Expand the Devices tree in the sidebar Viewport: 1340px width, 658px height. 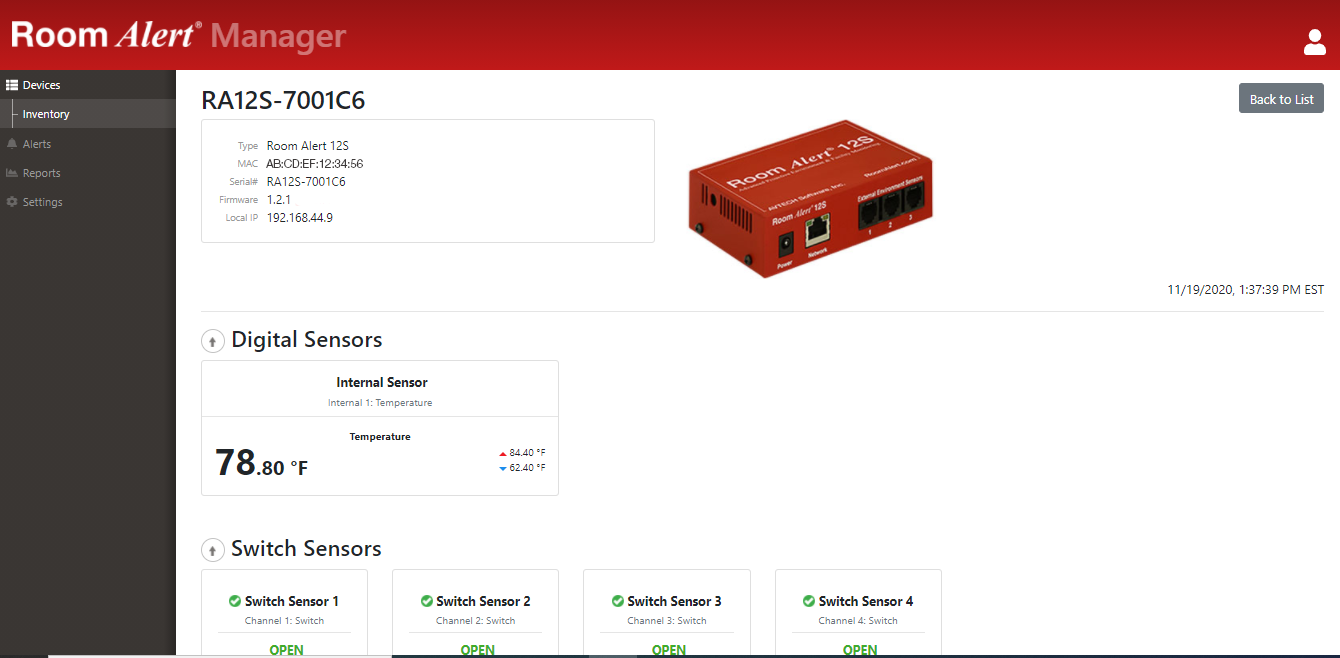pyautogui.click(x=40, y=84)
